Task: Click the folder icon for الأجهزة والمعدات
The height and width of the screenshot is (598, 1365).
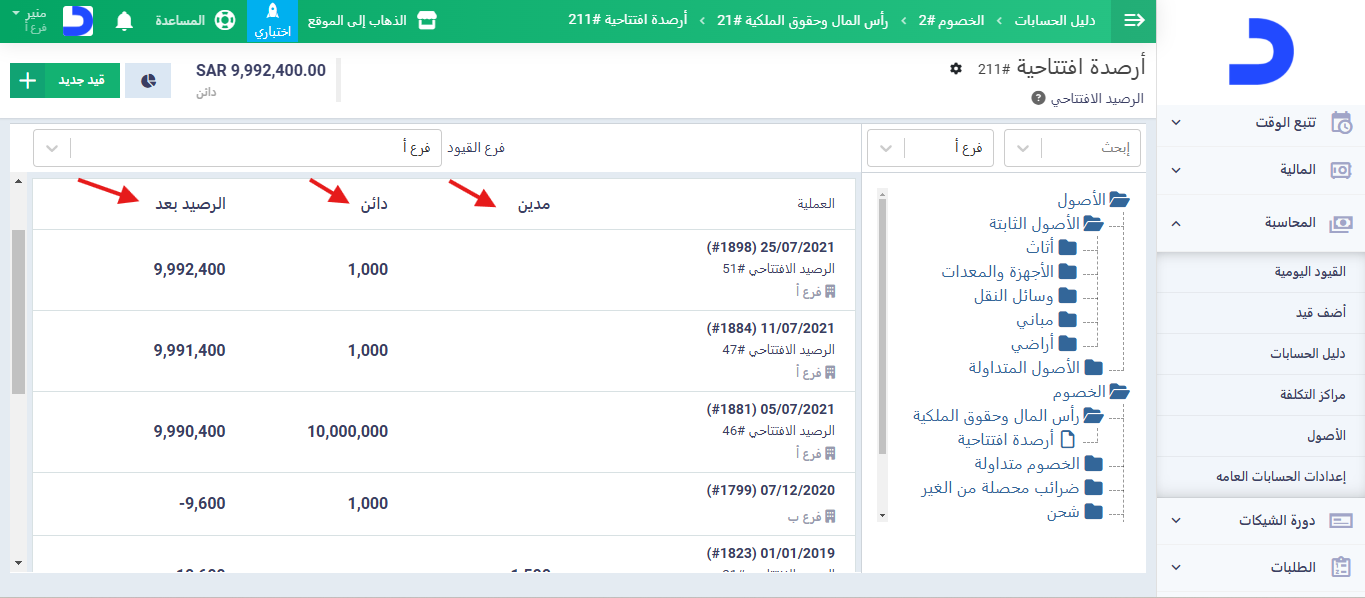Action: [x=1067, y=272]
